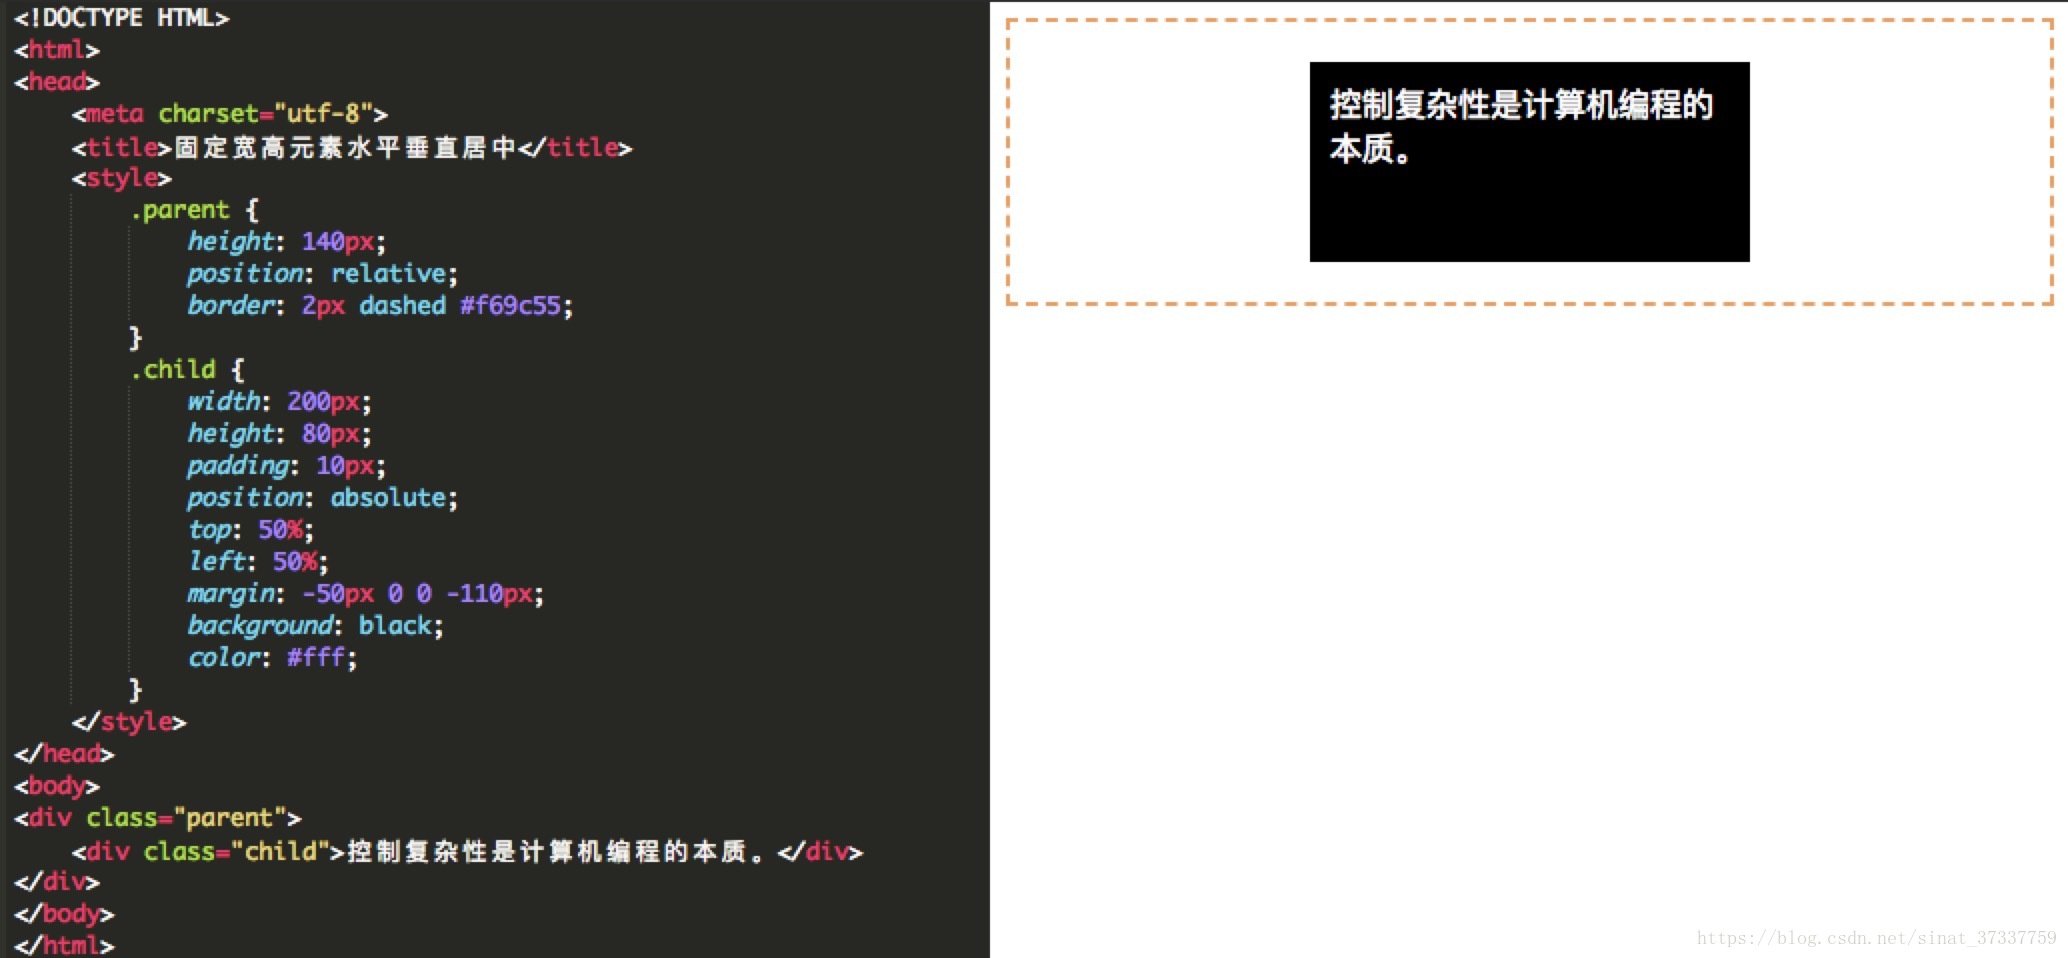The image size is (2068, 958).
Task: Click the DOCTYPE HTML declaration line
Action: coord(122,18)
